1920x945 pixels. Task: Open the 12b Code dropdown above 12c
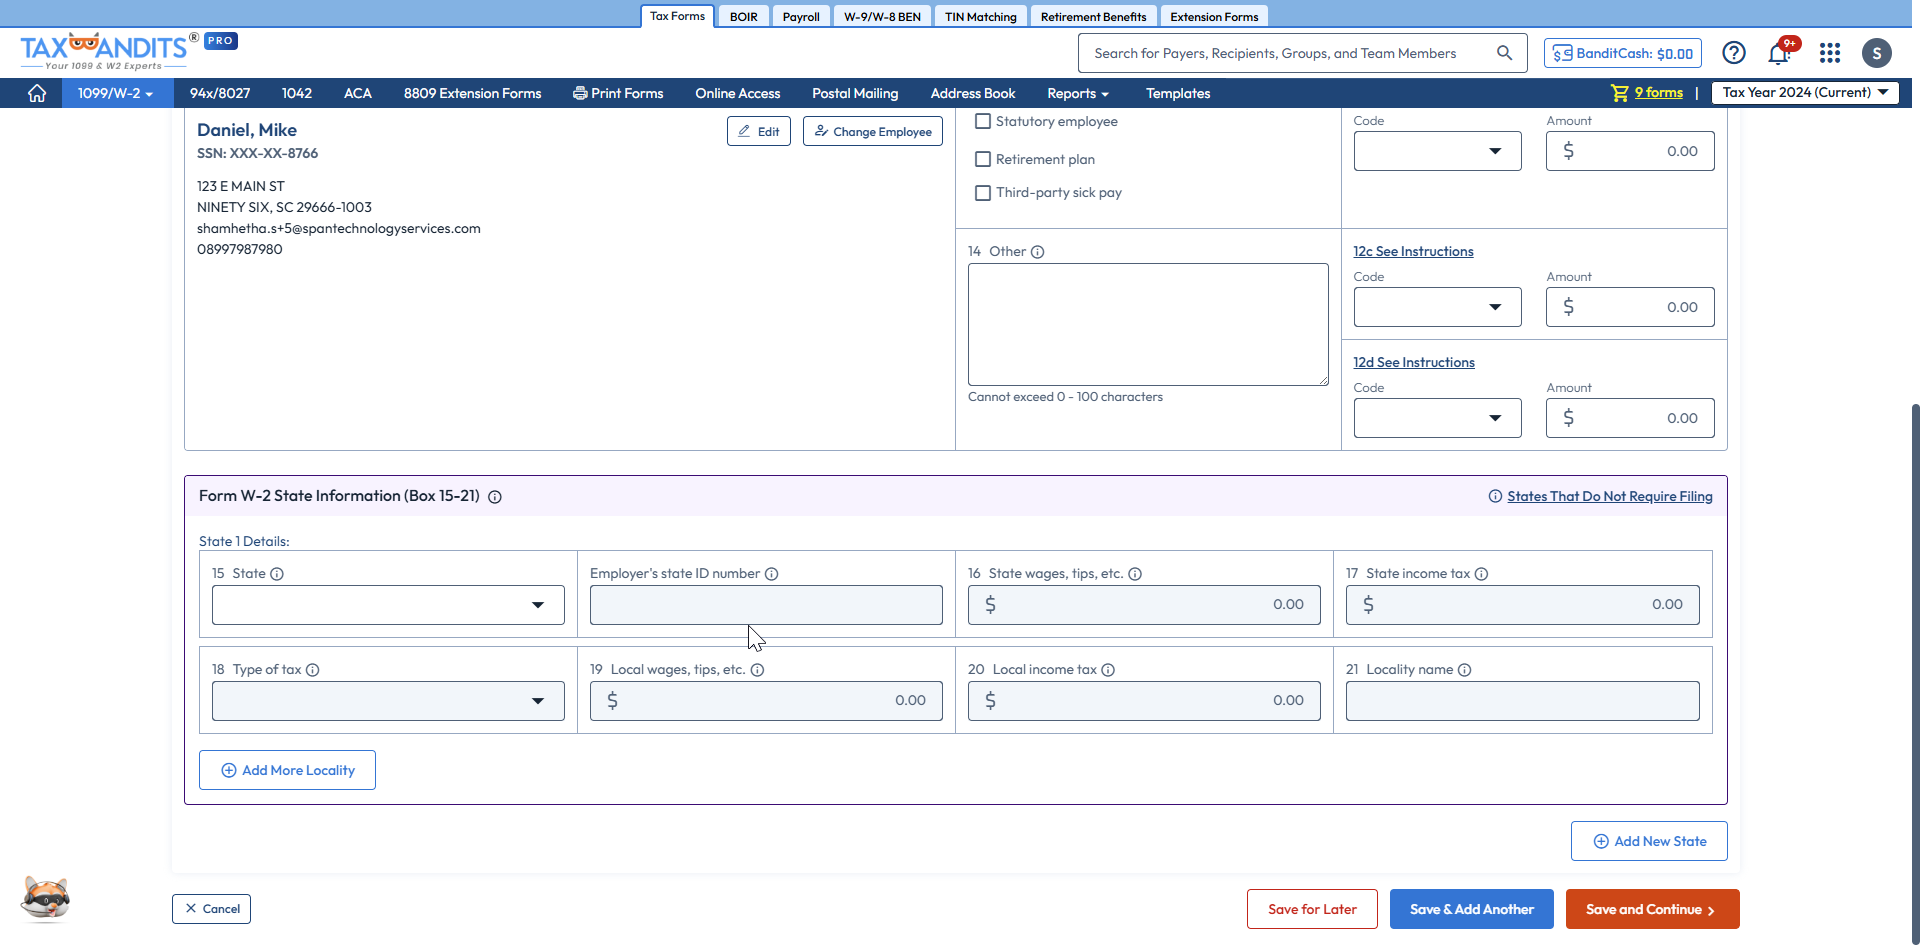pyautogui.click(x=1438, y=151)
